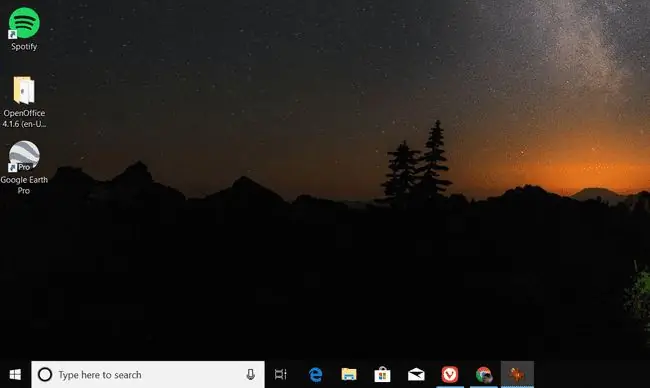Image resolution: width=650 pixels, height=388 pixels.
Task: Open File Explorer from the taskbar
Action: pos(349,374)
